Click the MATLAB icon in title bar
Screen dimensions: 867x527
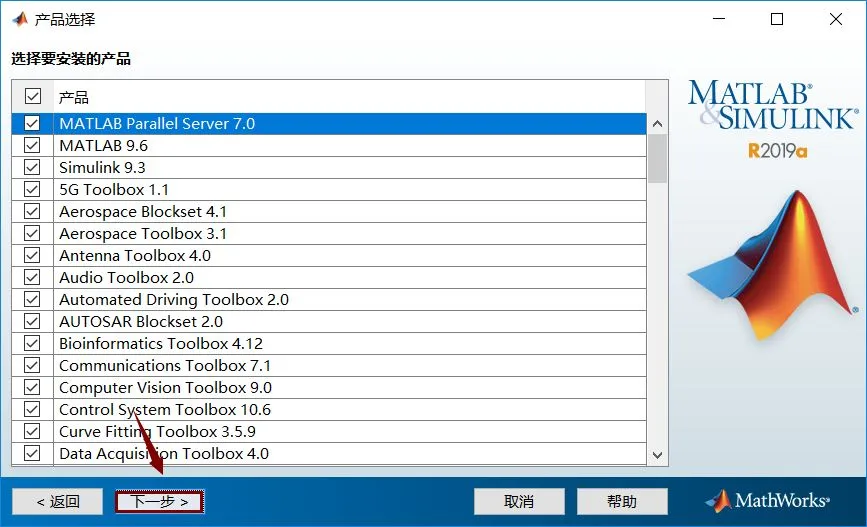coord(20,19)
